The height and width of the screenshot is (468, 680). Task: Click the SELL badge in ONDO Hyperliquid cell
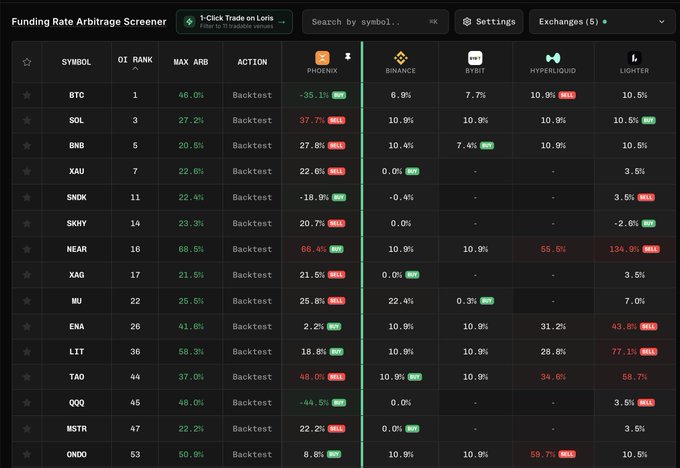tap(567, 454)
